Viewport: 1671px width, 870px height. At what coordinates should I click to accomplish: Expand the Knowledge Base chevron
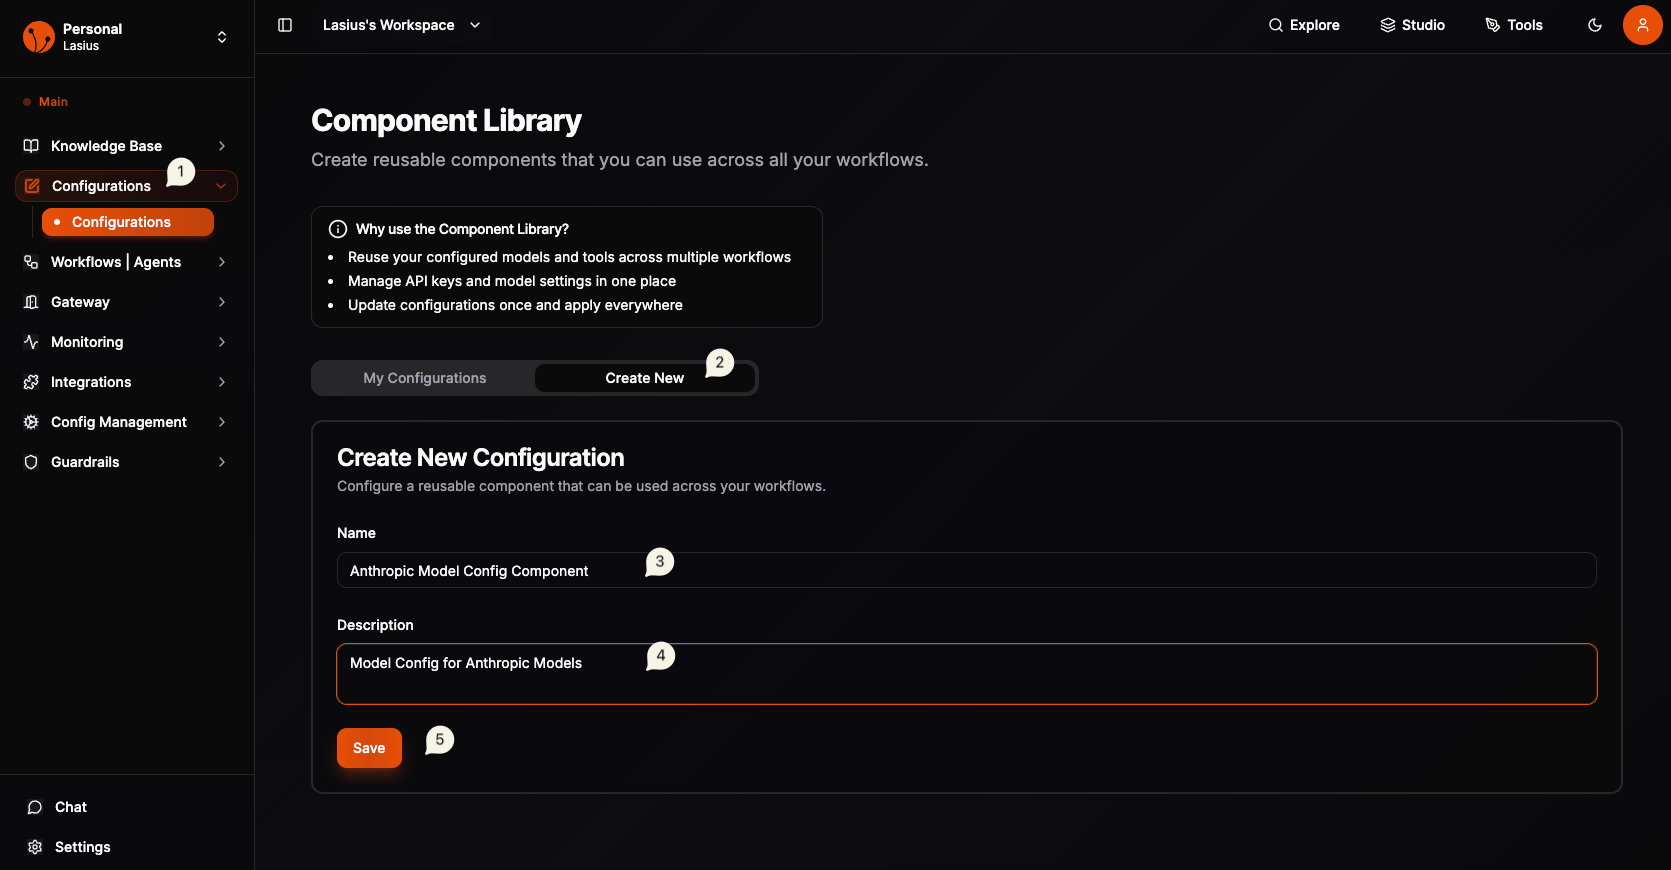click(x=222, y=146)
